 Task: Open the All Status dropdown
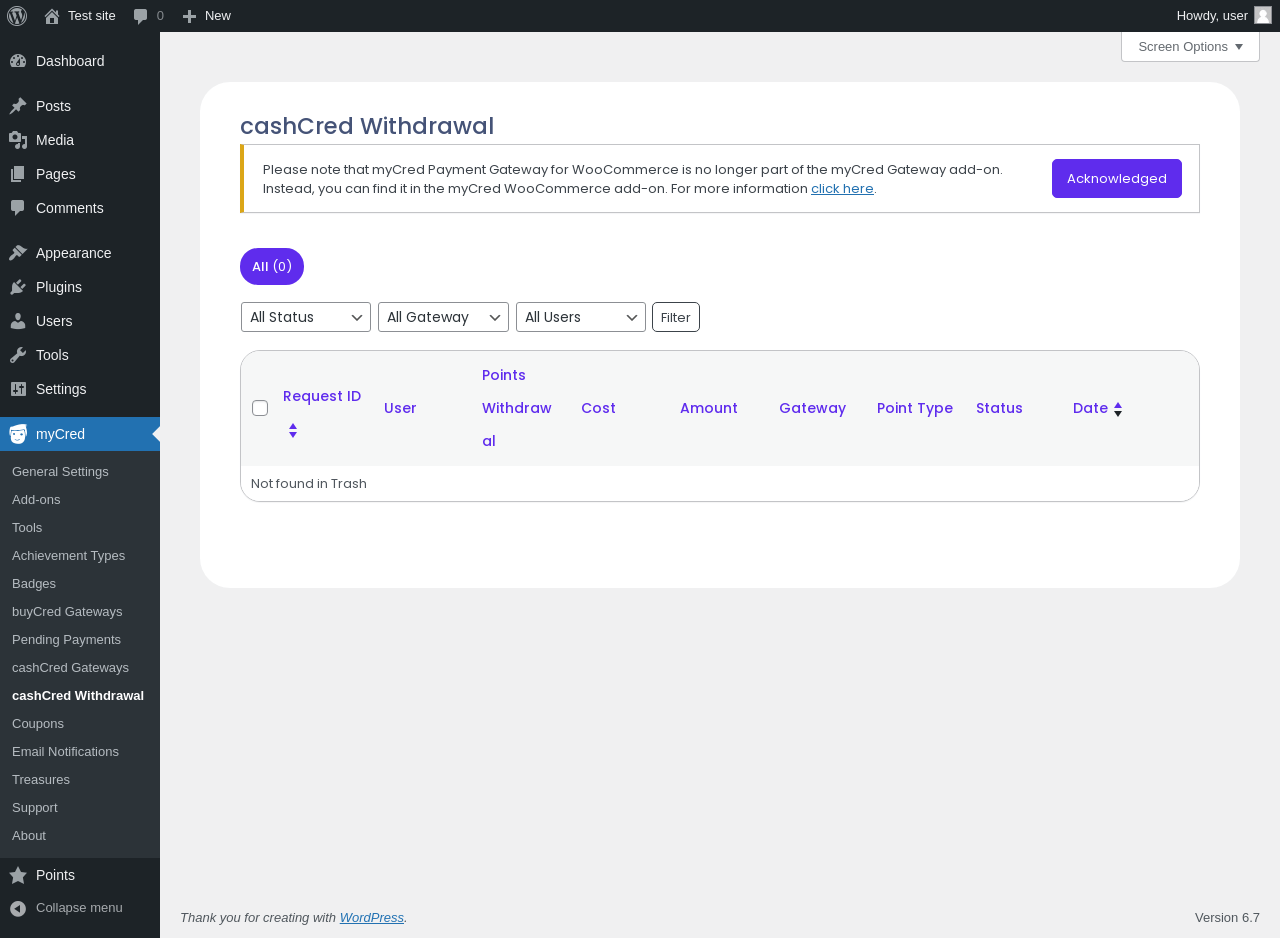tap(306, 317)
